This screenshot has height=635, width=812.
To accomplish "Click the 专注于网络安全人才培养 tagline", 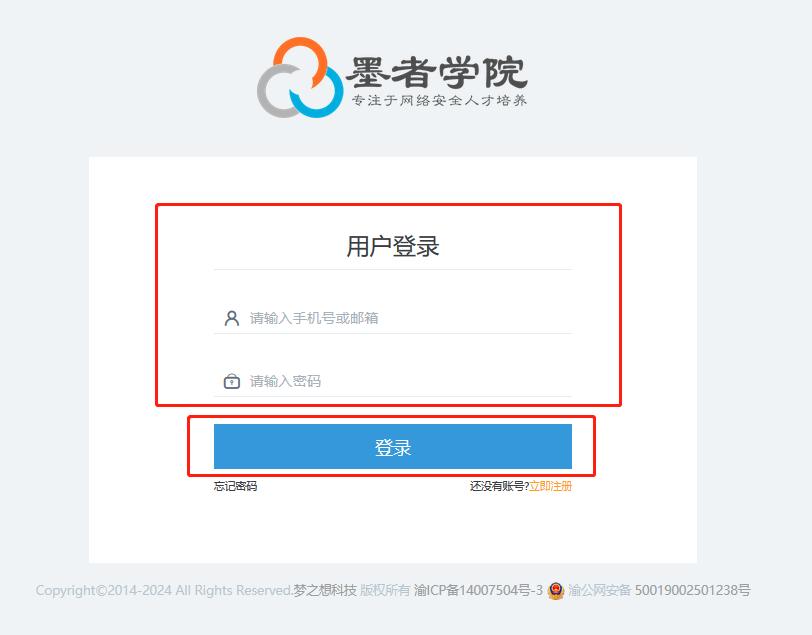I will pos(439,100).
